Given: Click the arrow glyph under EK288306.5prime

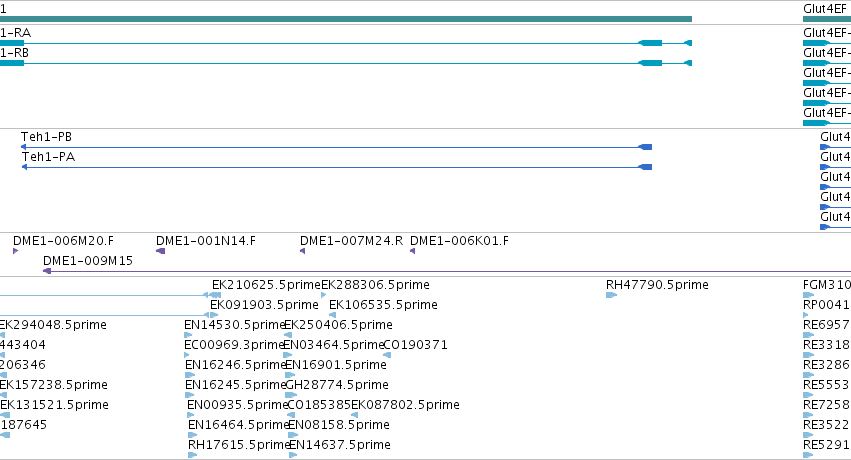Looking at the screenshot, I should [324, 295].
